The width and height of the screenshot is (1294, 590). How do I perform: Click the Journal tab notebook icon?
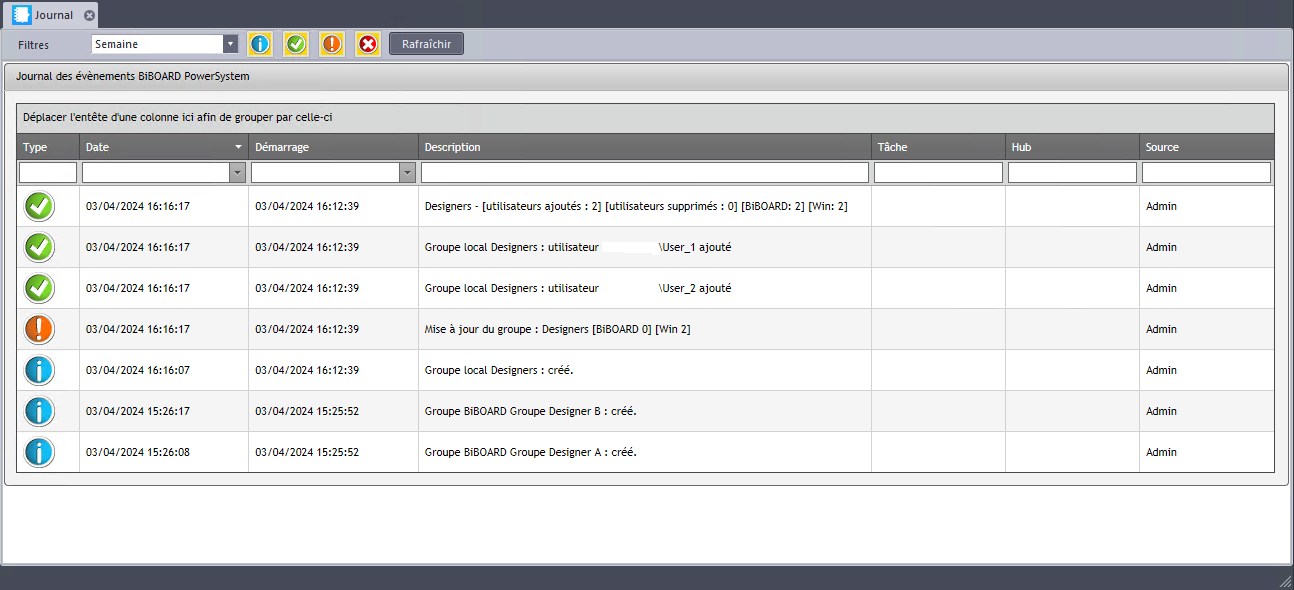click(21, 15)
